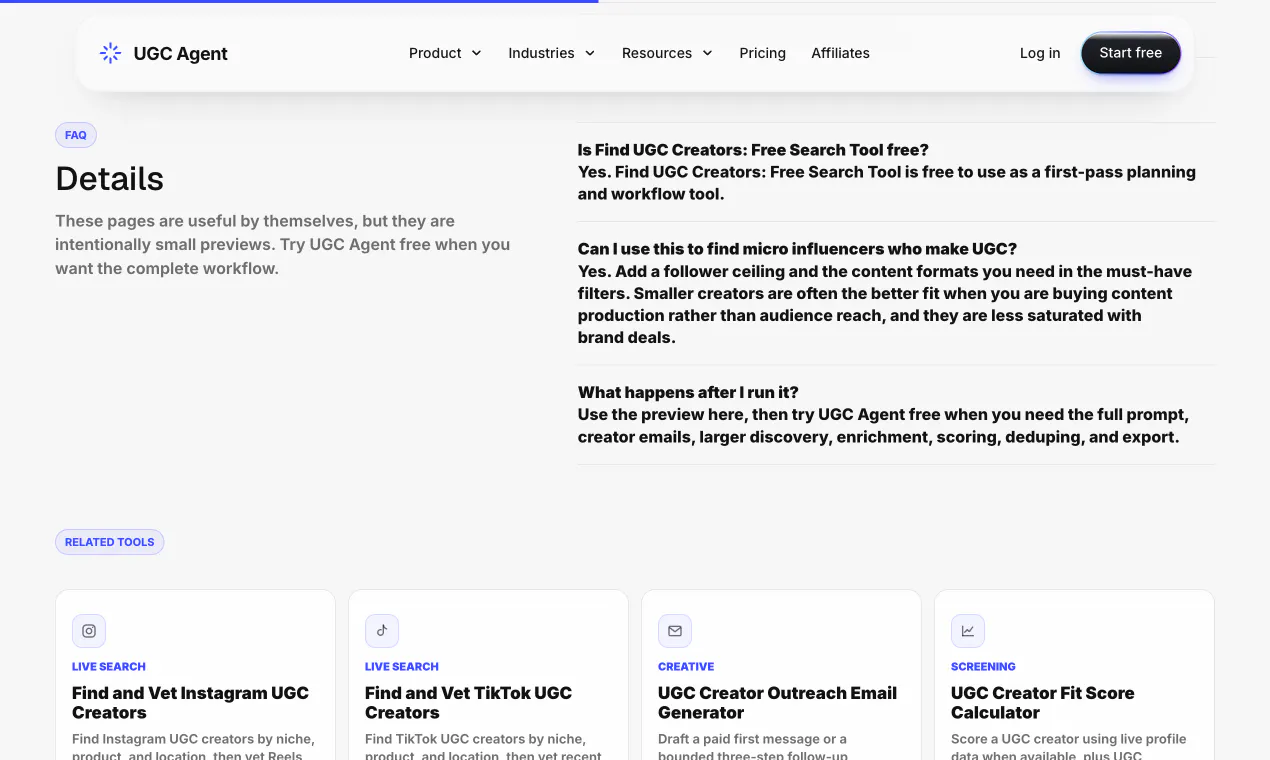Image resolution: width=1270 pixels, height=760 pixels.
Task: Click the CREATIVE category label
Action: pyautogui.click(x=686, y=666)
